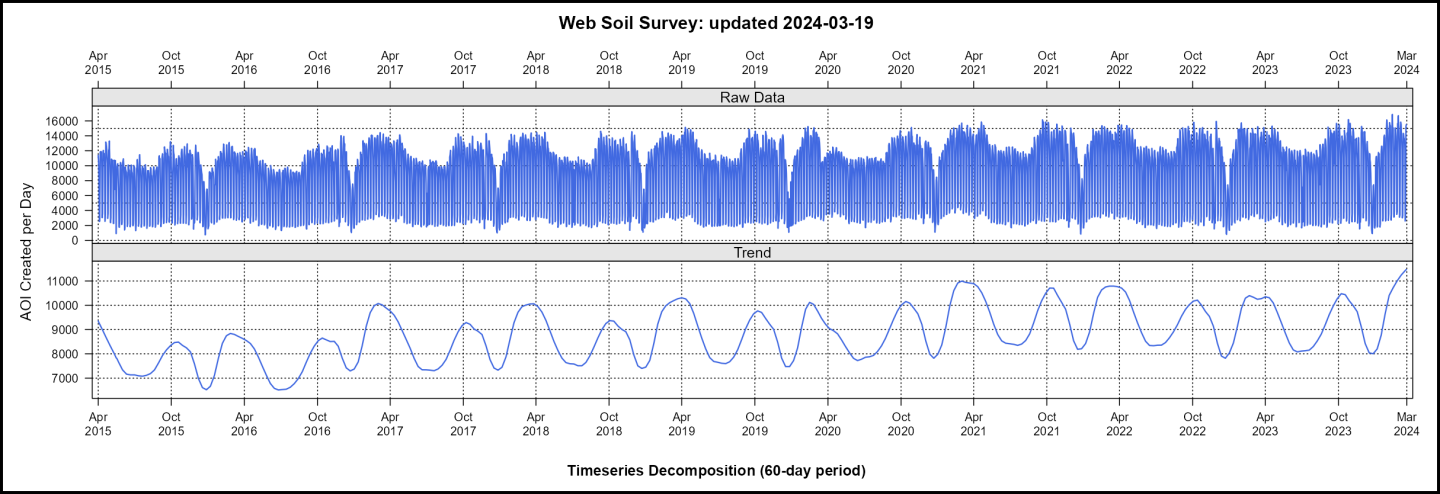
Task: Click the "Timeseries Decomposition (60-day period)" caption
Action: [x=716, y=470]
